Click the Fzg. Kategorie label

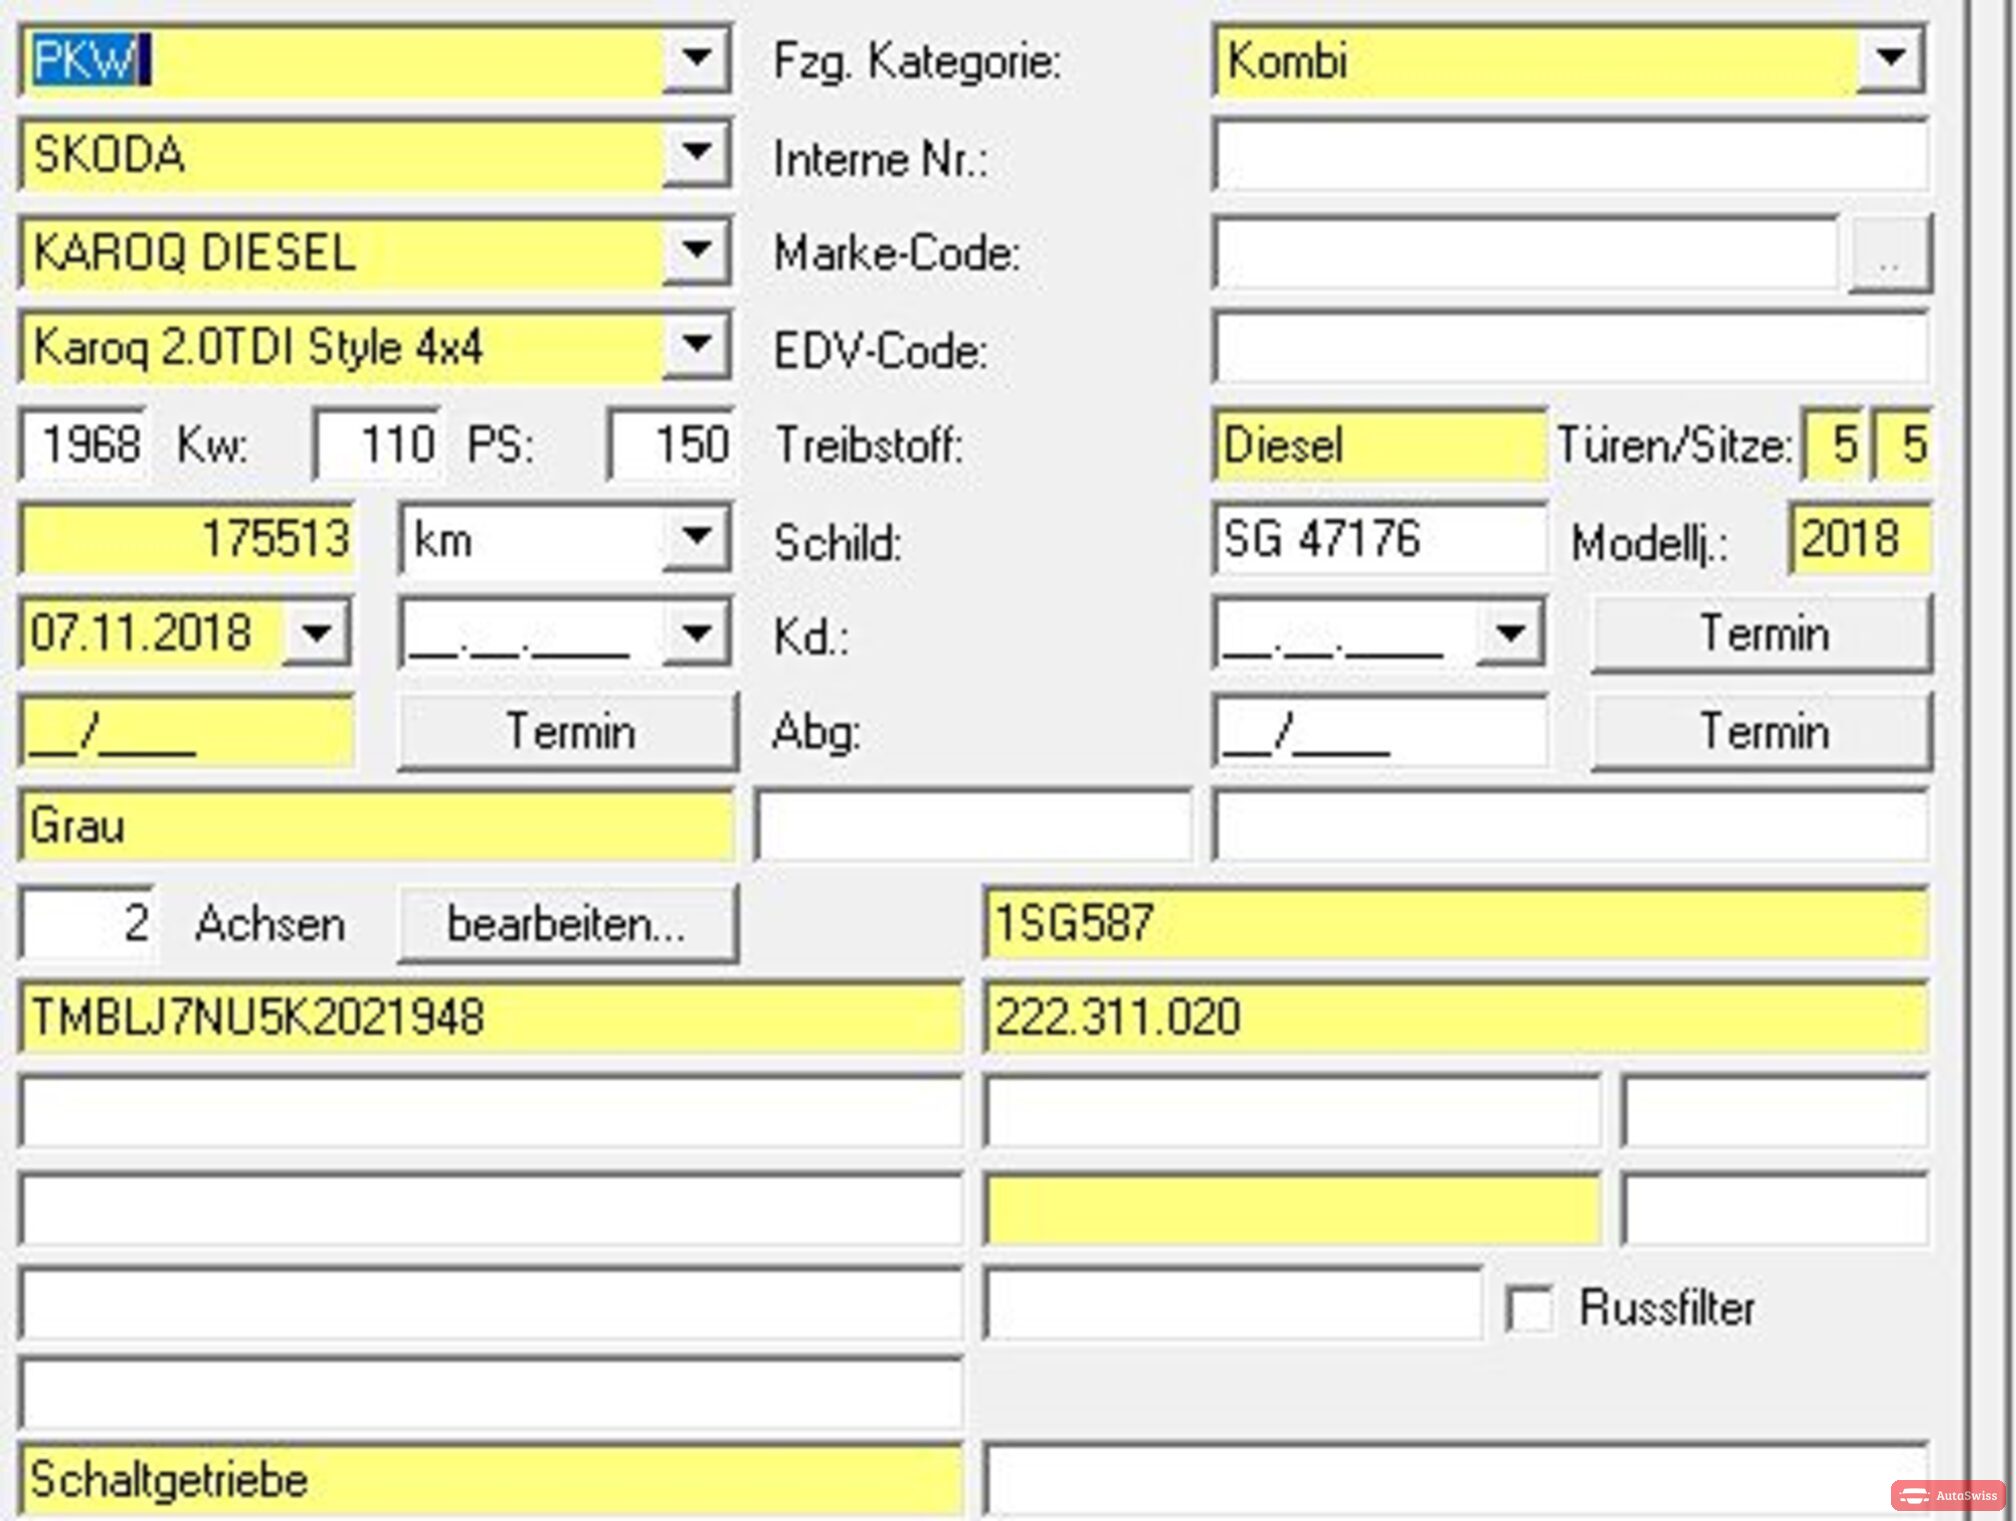tap(917, 62)
